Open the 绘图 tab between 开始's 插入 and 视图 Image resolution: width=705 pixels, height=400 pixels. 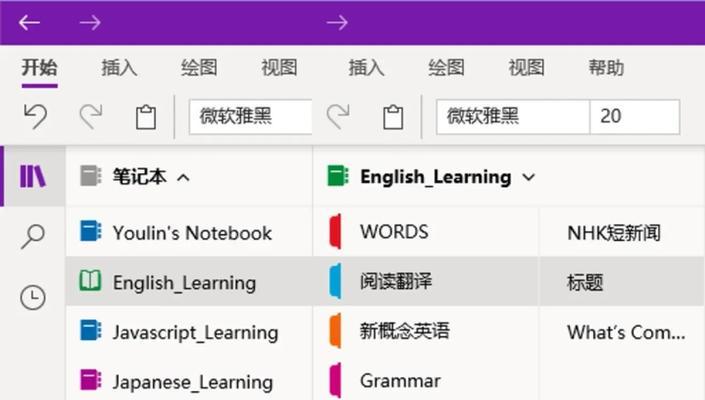[x=199, y=68]
